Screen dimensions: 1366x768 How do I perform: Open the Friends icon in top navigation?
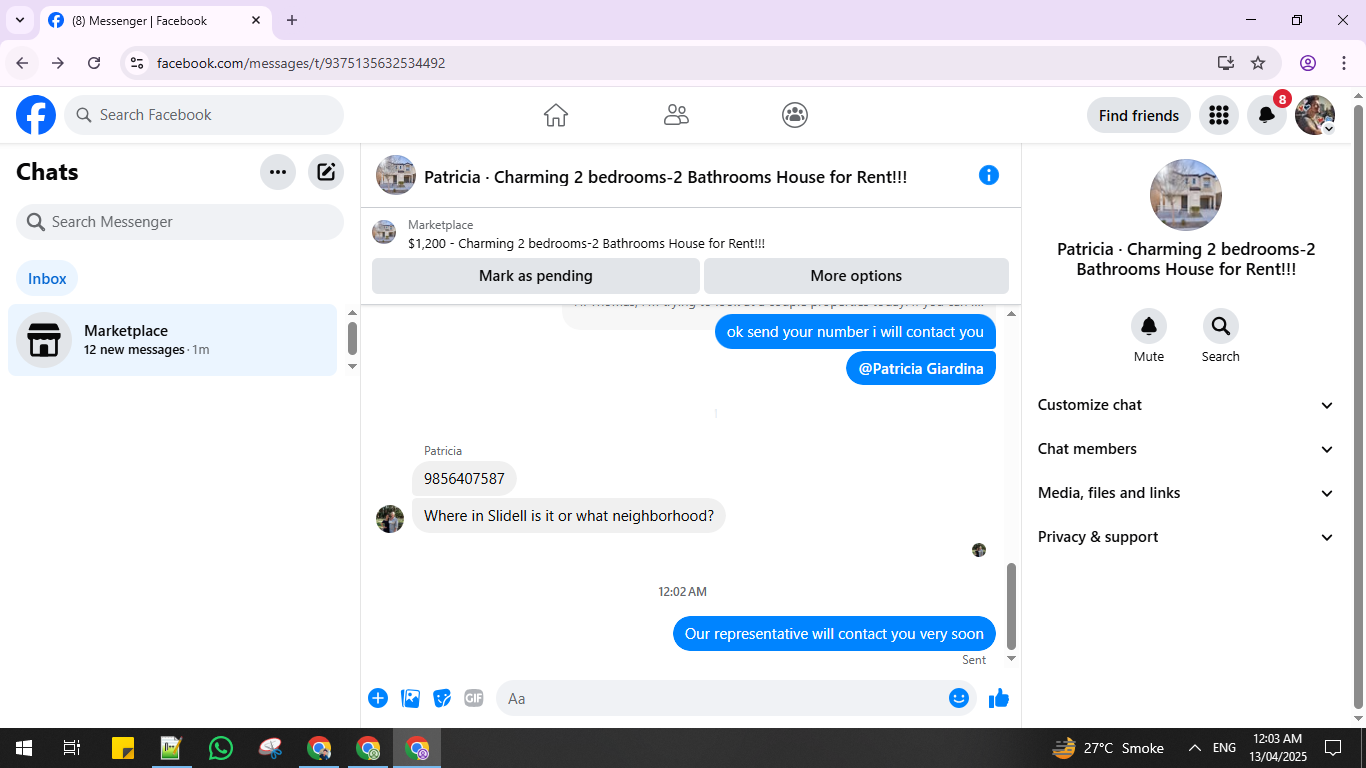(676, 115)
